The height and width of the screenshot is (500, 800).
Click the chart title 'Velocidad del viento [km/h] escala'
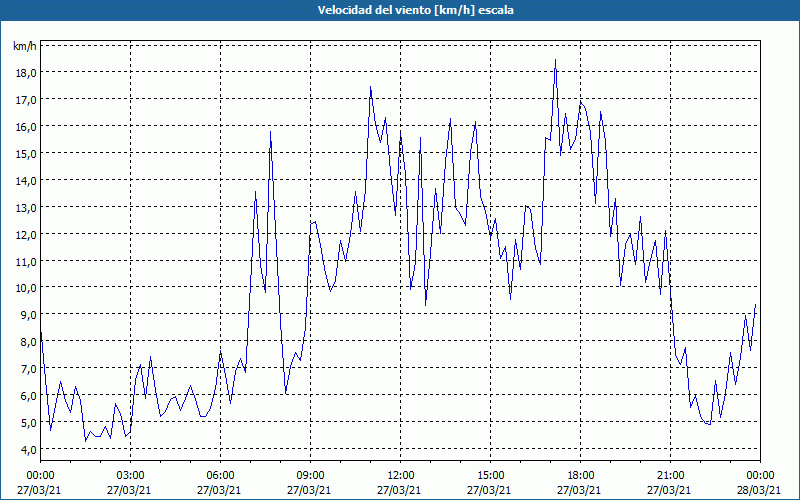click(x=415, y=10)
